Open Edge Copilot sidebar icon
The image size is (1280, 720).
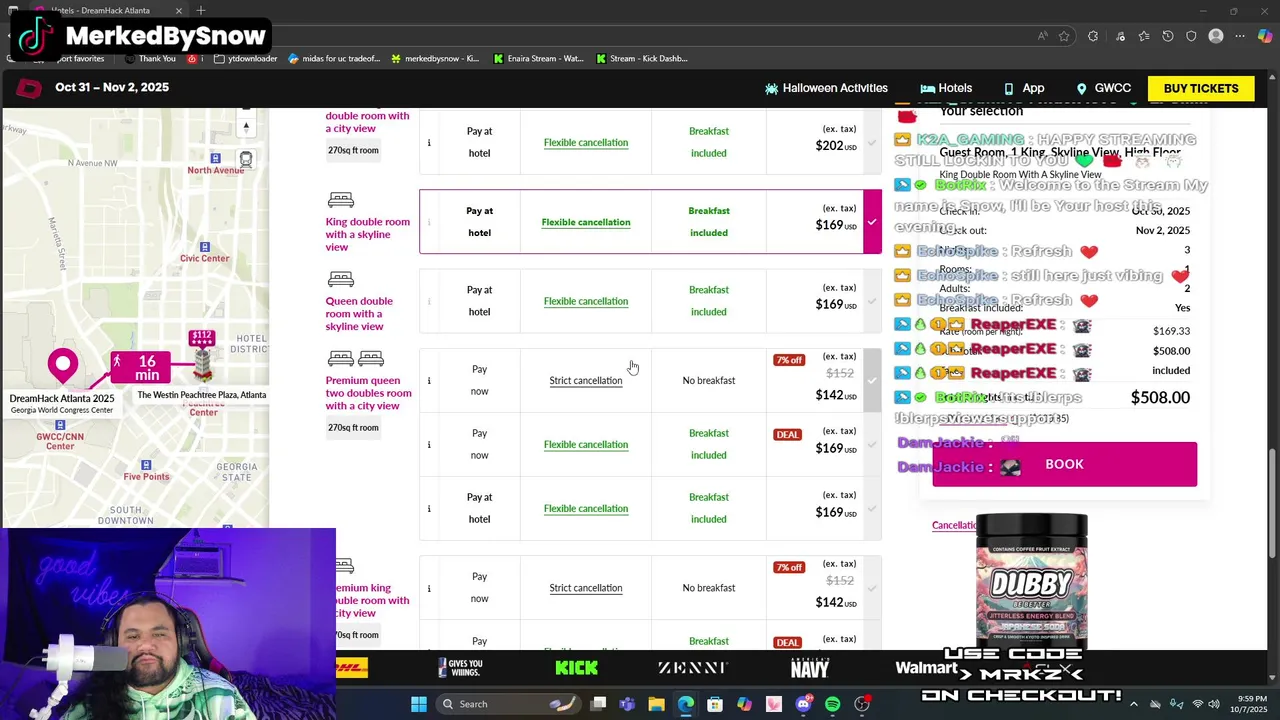click(x=1265, y=36)
